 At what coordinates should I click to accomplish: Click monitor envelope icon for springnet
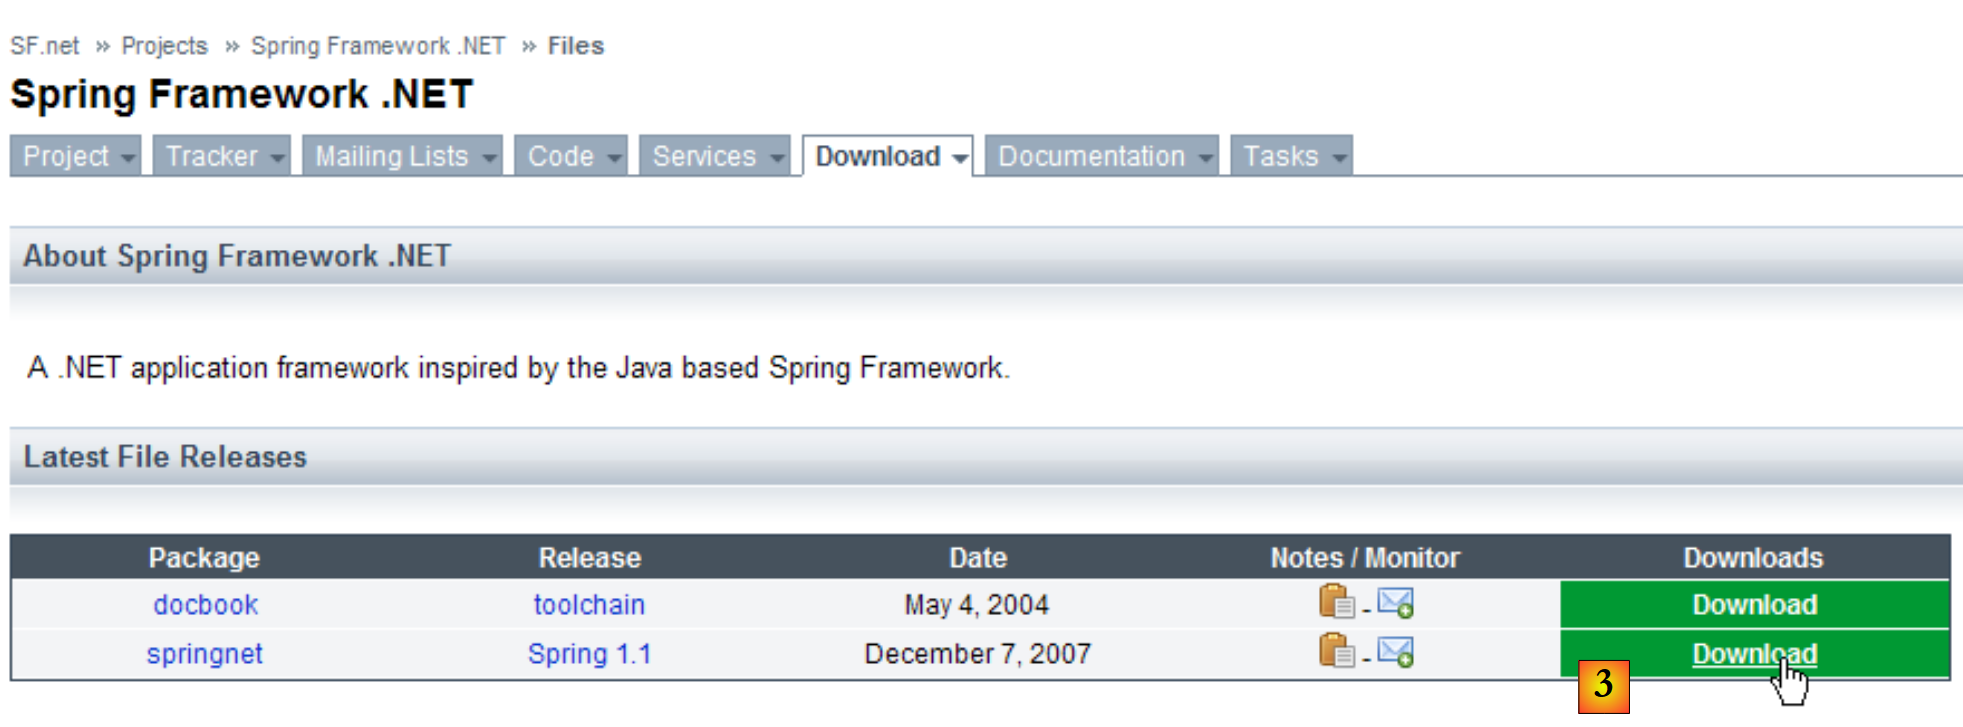tap(1395, 651)
